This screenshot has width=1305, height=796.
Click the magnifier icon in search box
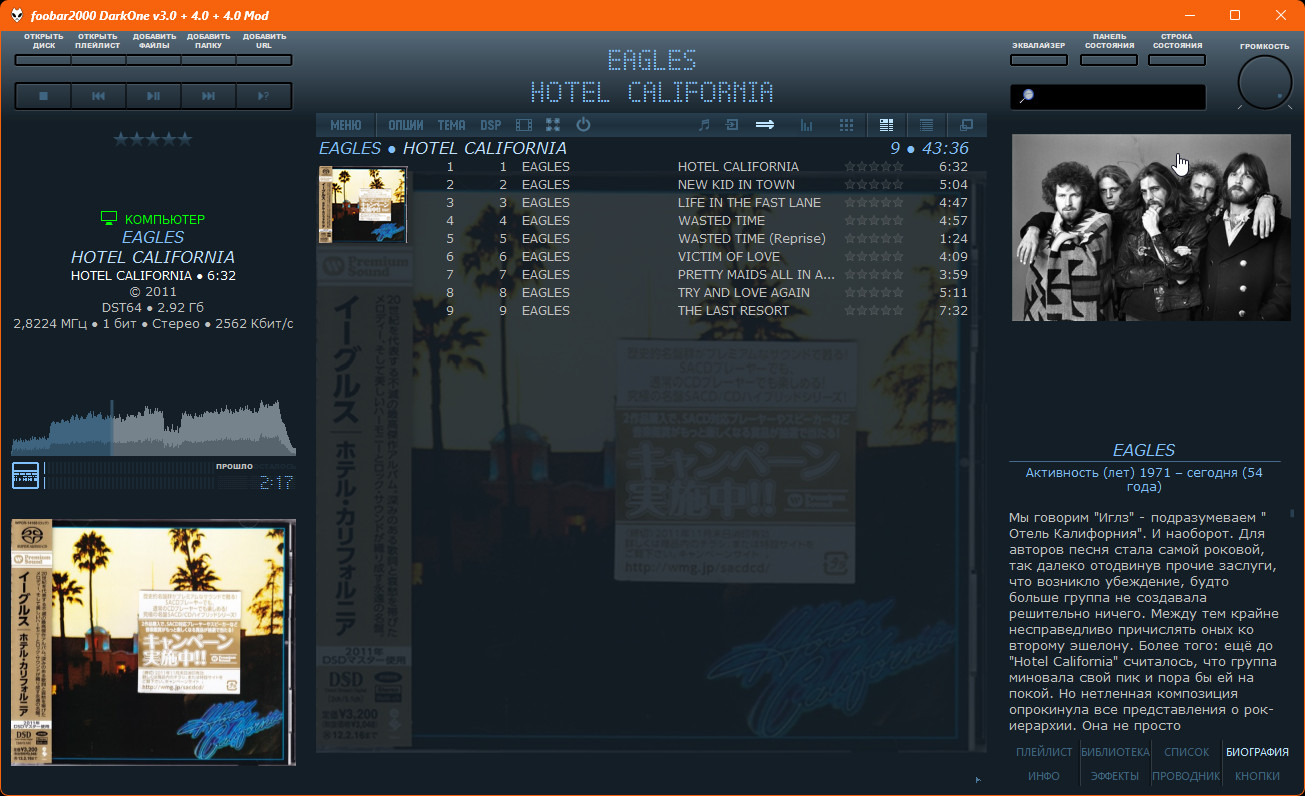1026,97
